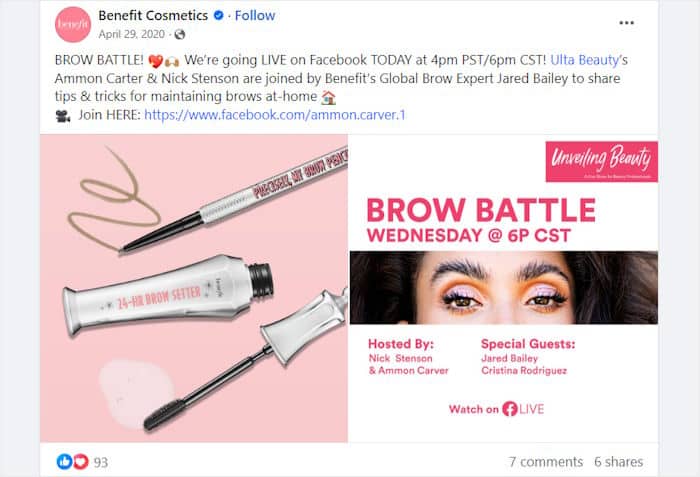Open the Benefit Cosmetics page name link
This screenshot has height=477, width=700.
click(x=153, y=16)
